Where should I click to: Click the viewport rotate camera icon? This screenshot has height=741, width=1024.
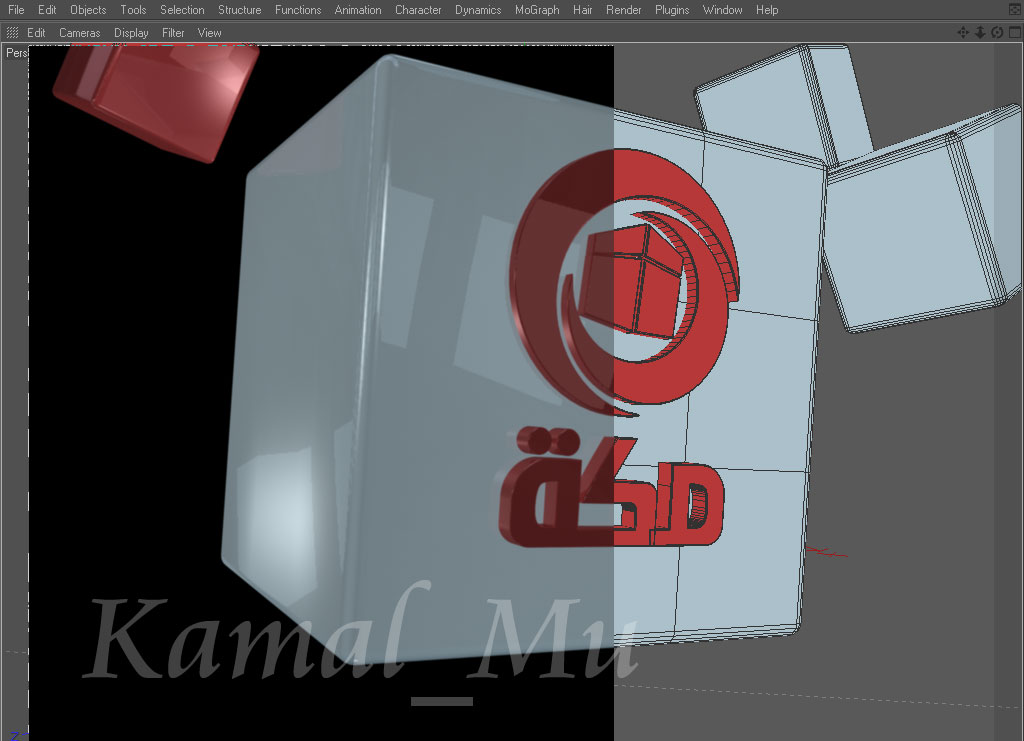point(997,32)
